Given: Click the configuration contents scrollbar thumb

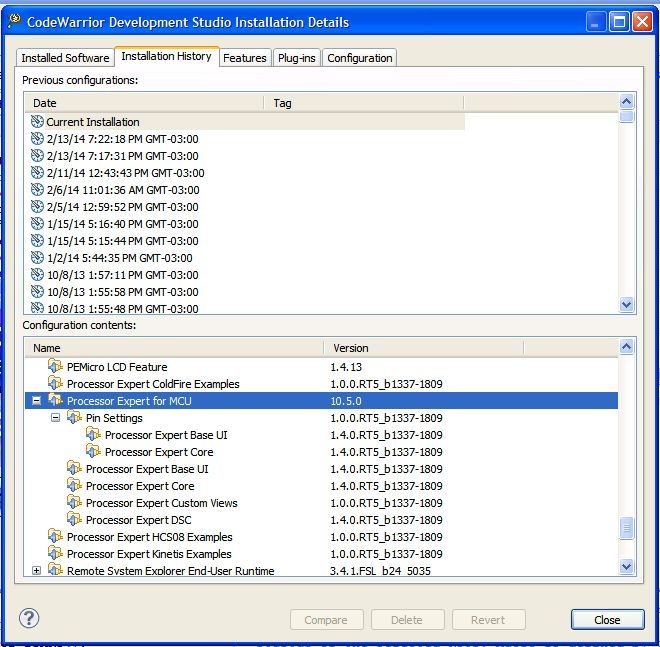Looking at the screenshot, I should [626, 527].
